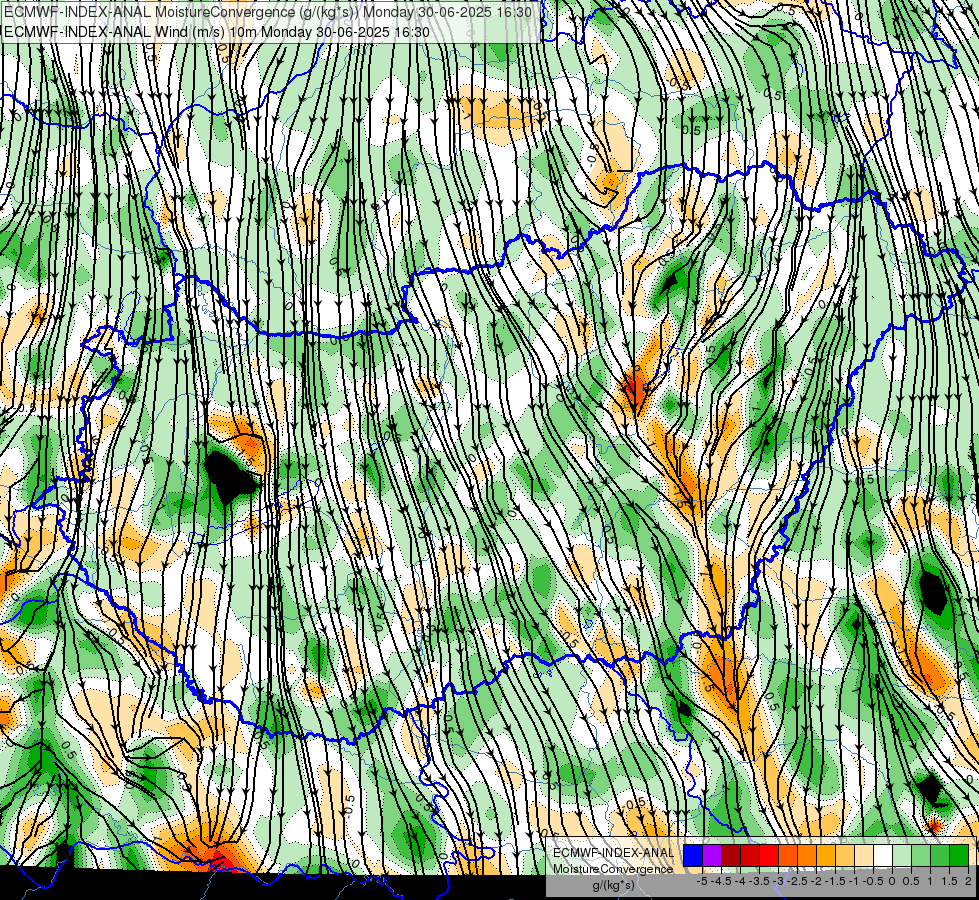This screenshot has width=979, height=900.
Task: Click the MoistureConvergence label in the legend
Action: [613, 869]
